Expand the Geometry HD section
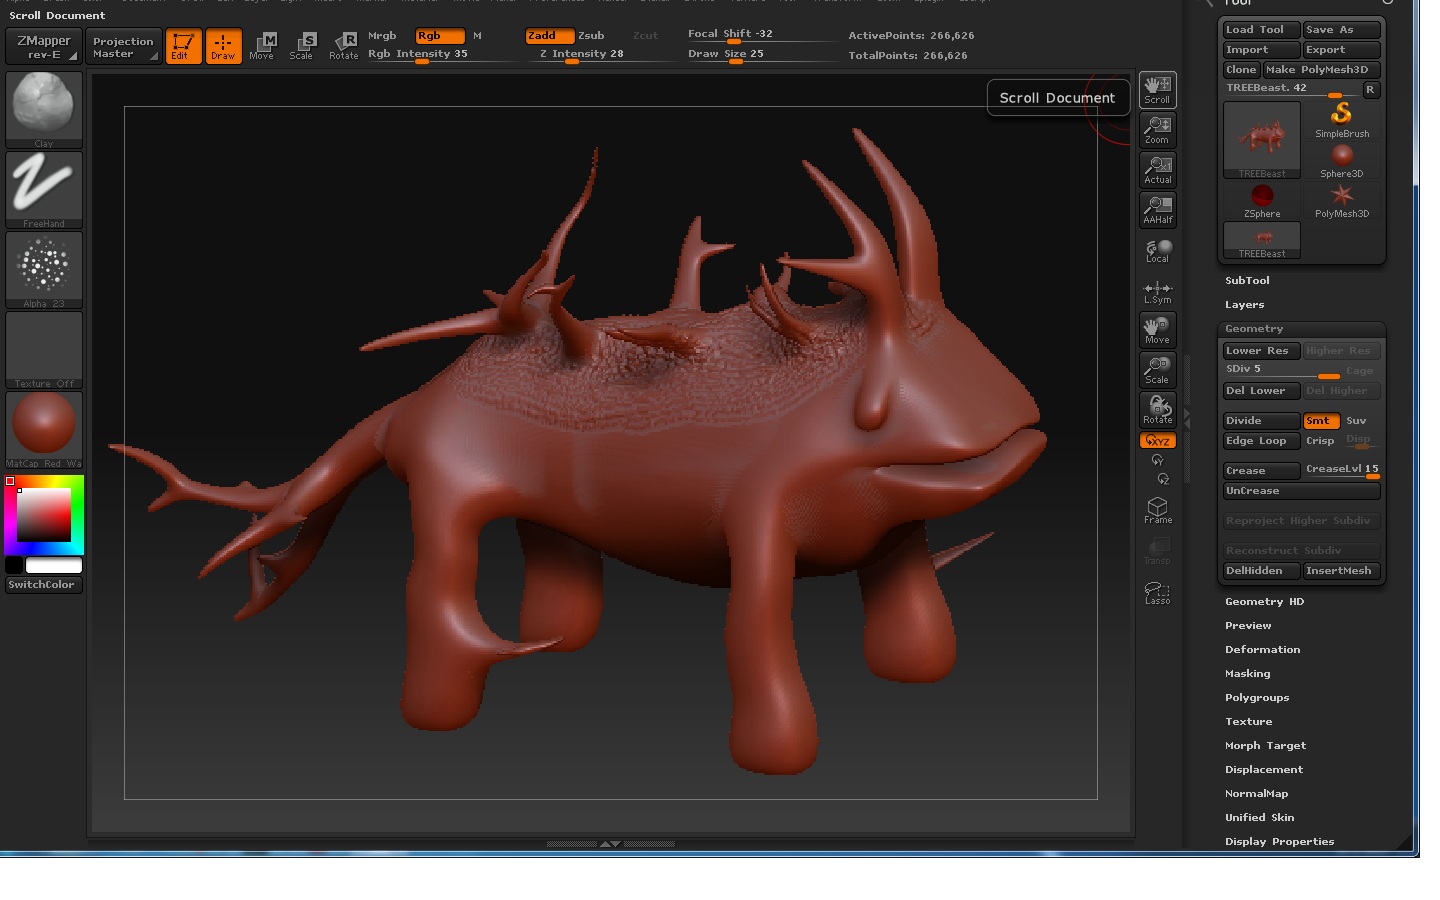 [1264, 602]
